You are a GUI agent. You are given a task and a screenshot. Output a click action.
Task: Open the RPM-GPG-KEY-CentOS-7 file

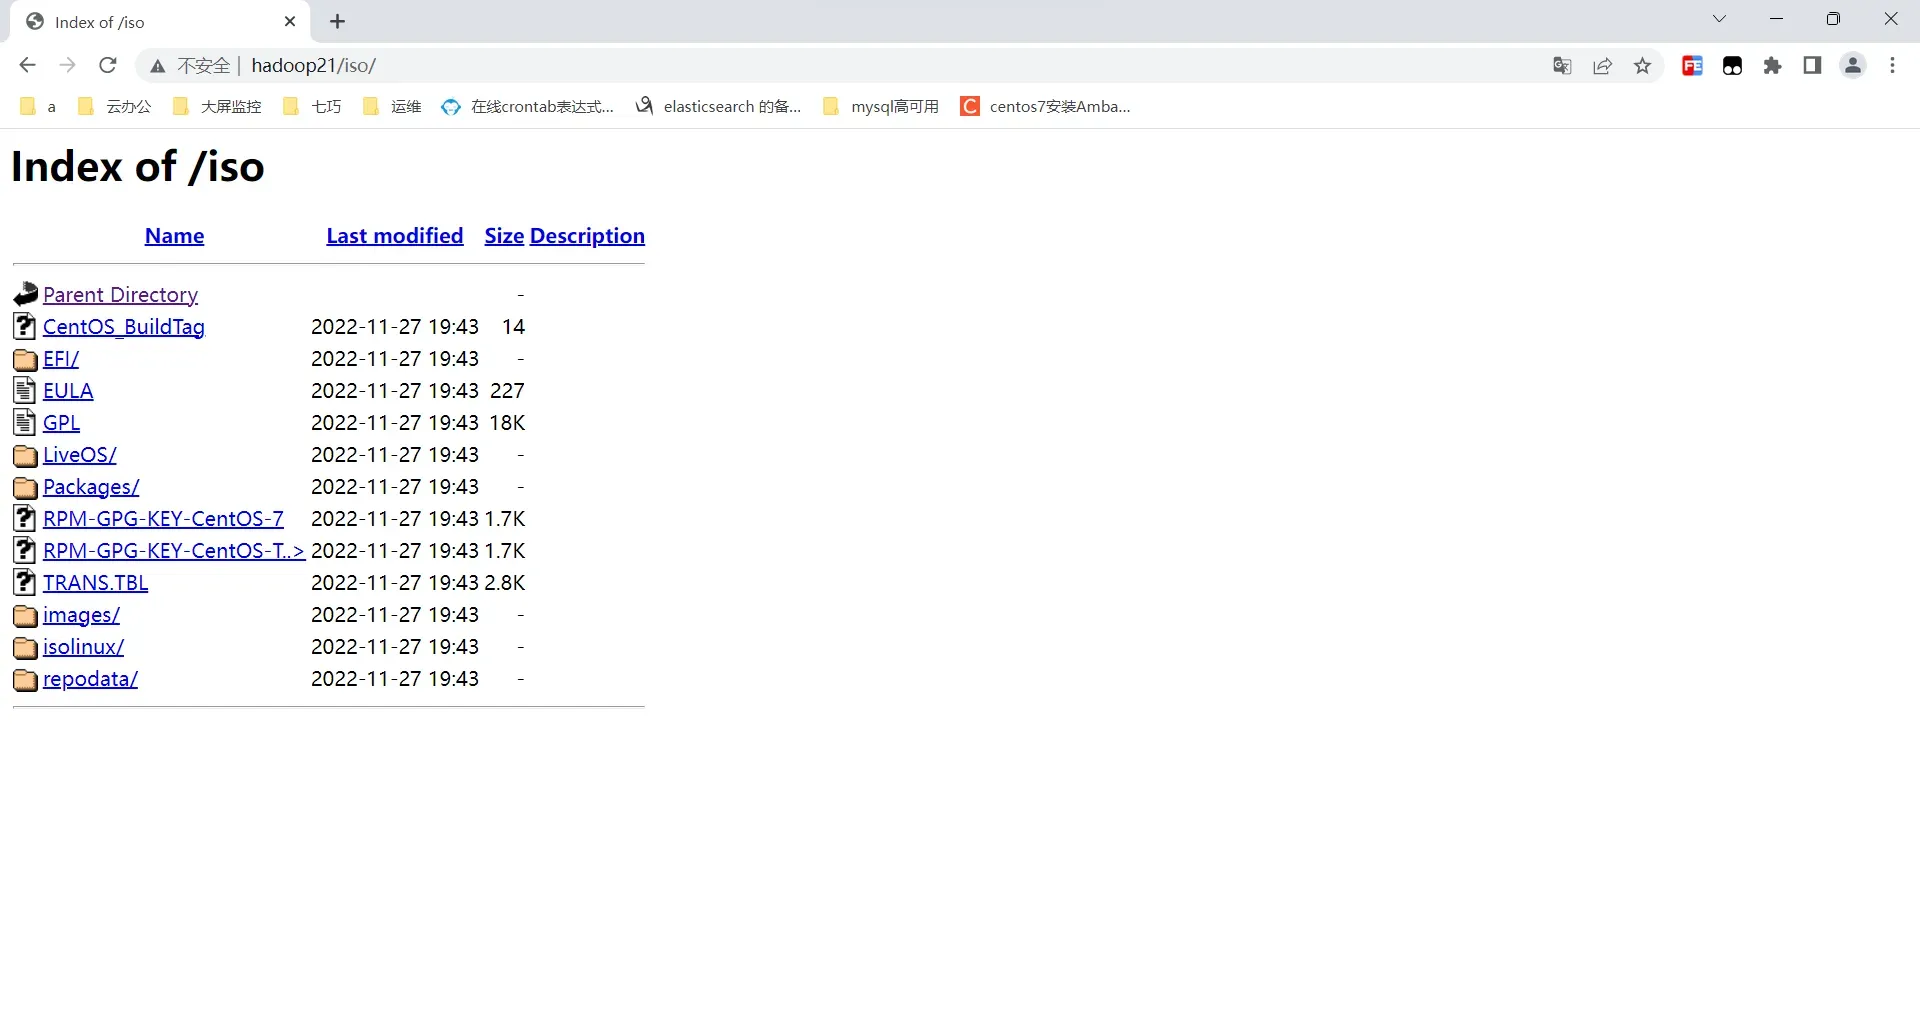click(163, 519)
